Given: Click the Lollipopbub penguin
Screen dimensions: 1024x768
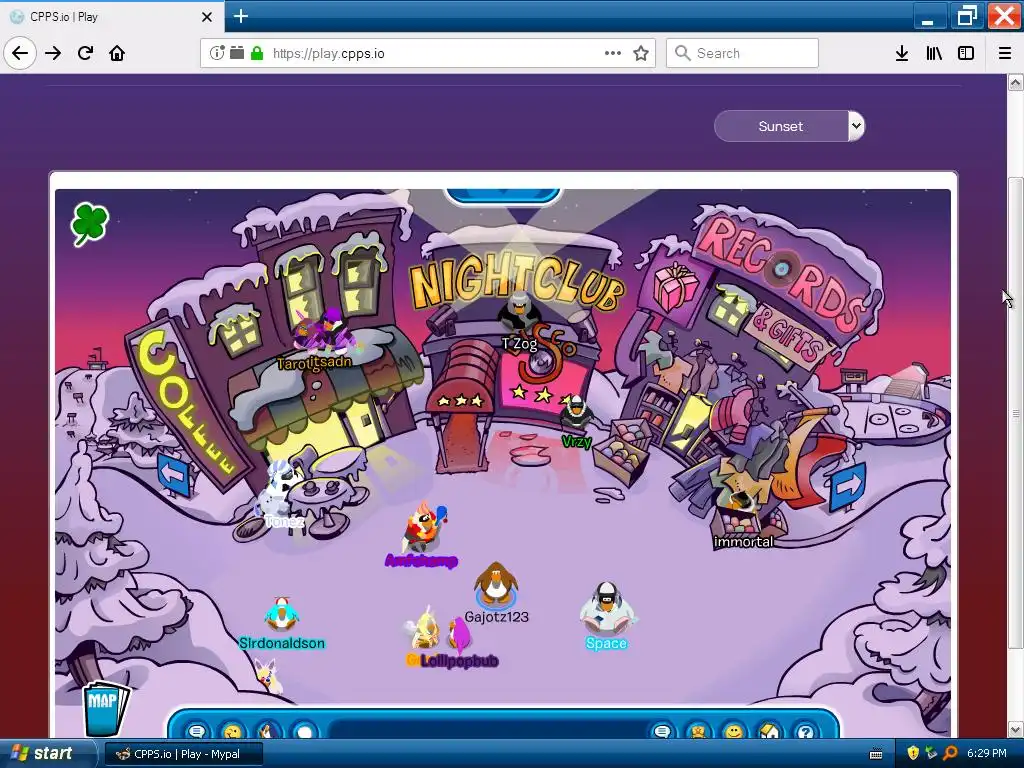Looking at the screenshot, I should [459, 635].
